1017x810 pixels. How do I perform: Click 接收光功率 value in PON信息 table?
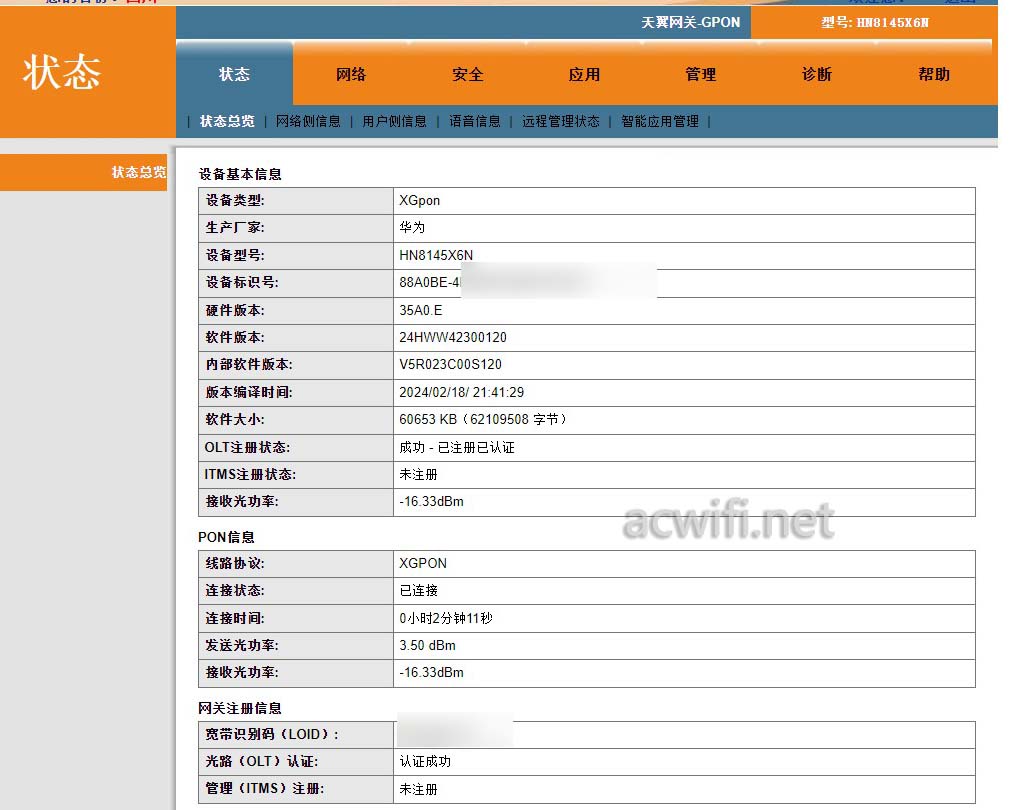click(431, 673)
